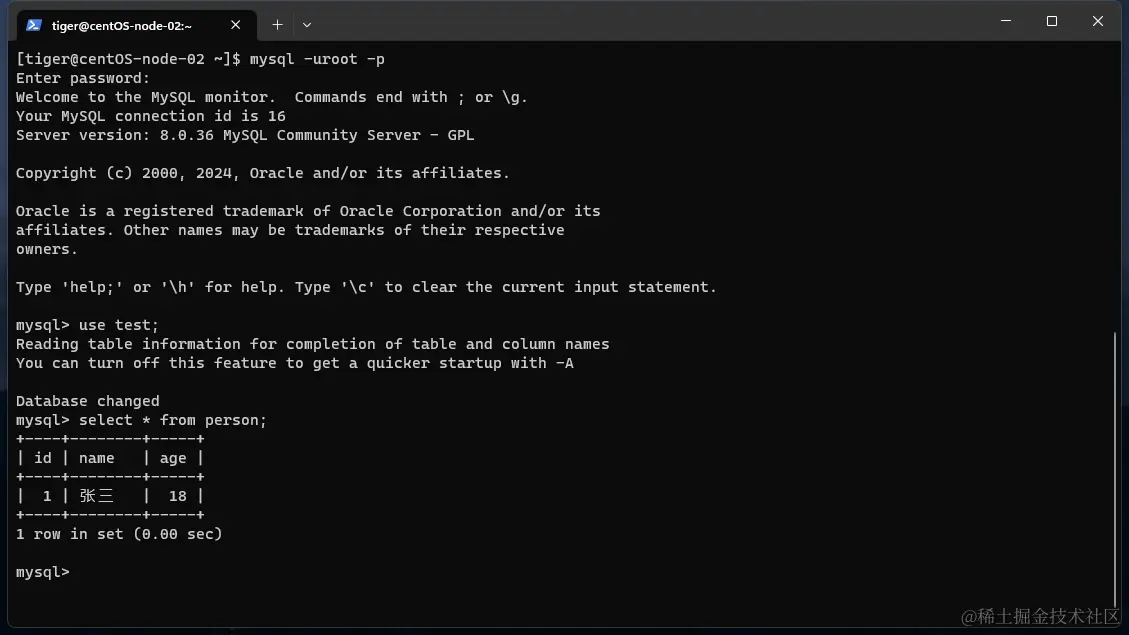Maximize the terminal window

tap(1052, 21)
